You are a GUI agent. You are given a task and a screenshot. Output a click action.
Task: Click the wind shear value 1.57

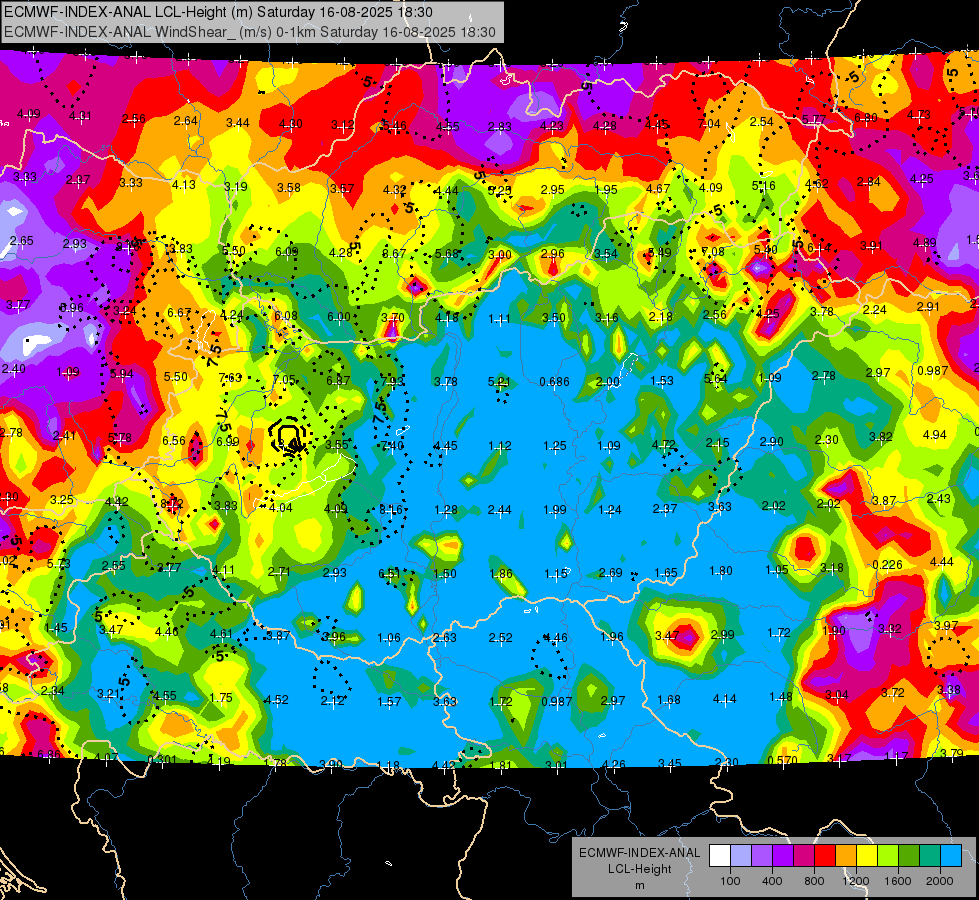tap(389, 702)
